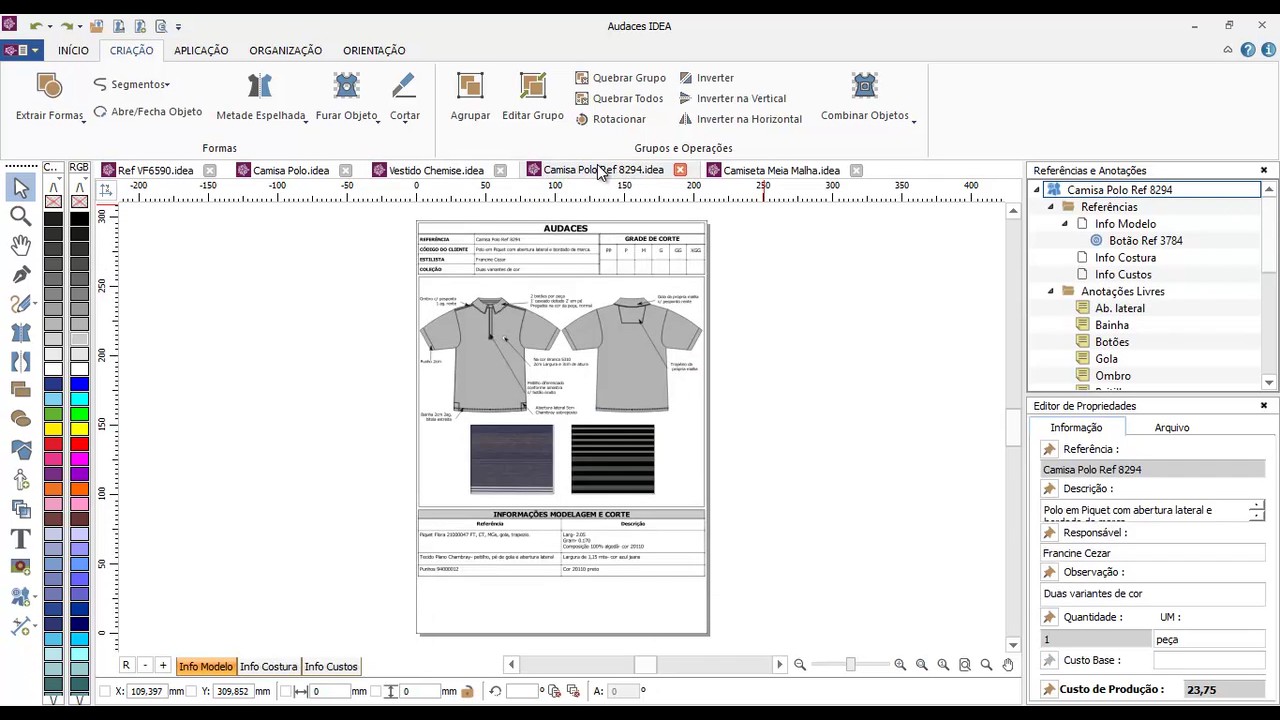
Task: Select the pen nib drawing tool
Action: (20, 274)
